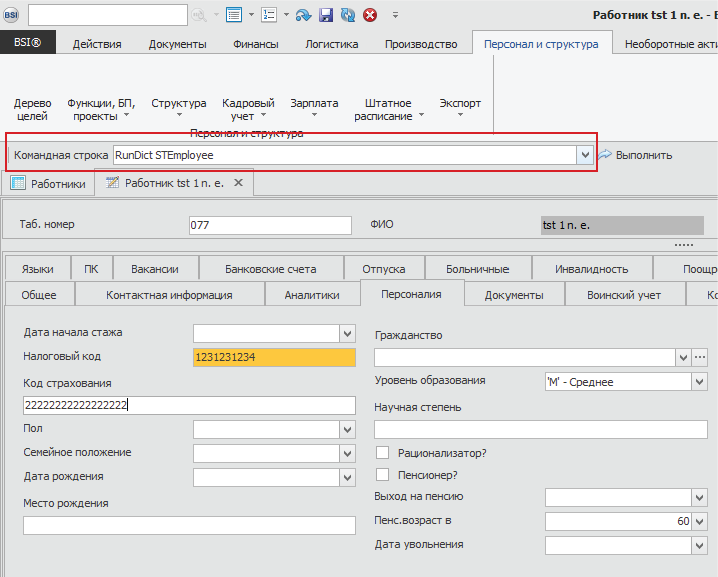This screenshot has width=718, height=577.
Task: Click the numbered list icon in toolbar
Action: 269,15
